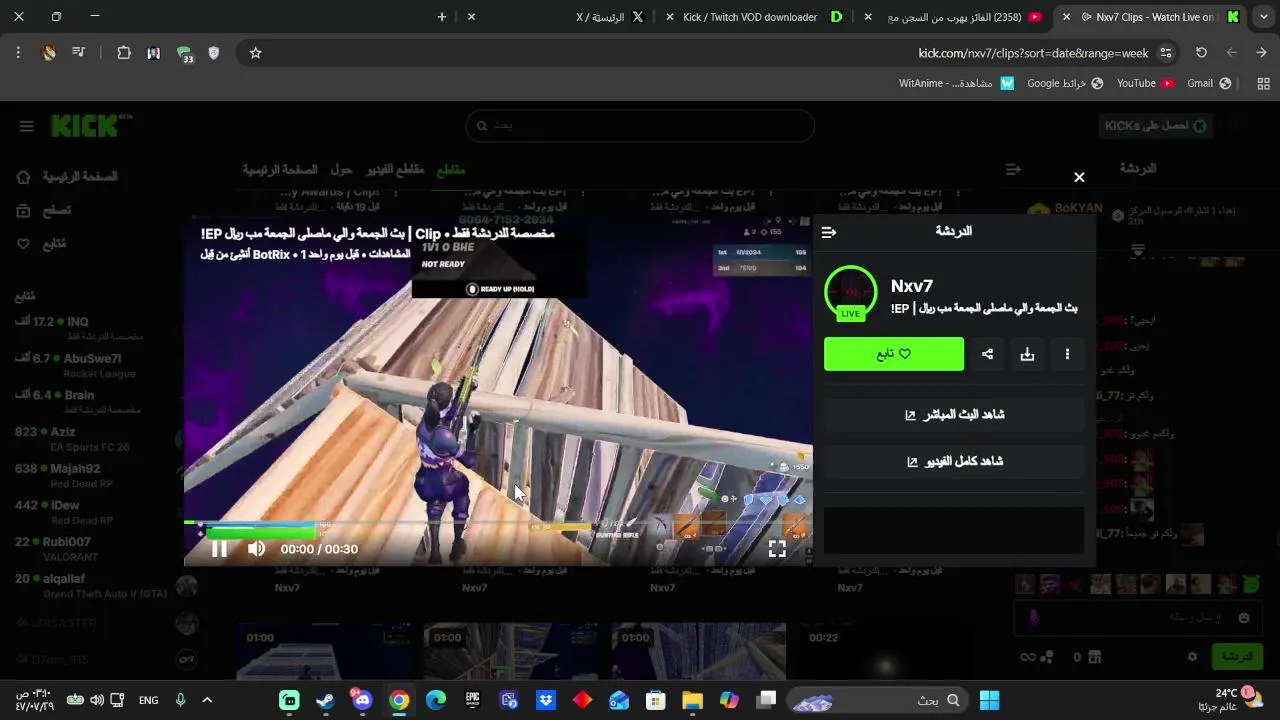This screenshot has height=720, width=1280.
Task: Open a new browser tab
Action: coord(441,17)
